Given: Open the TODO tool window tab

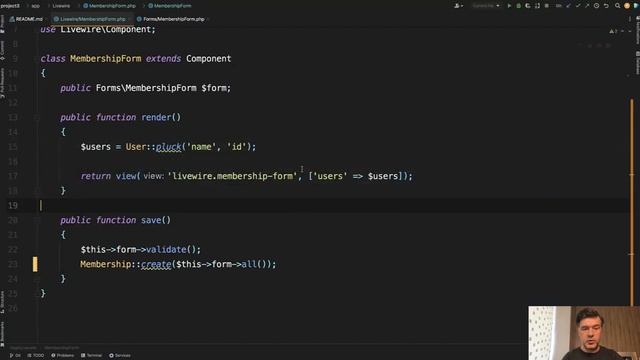Looking at the screenshot, I should pyautogui.click(x=36, y=356).
